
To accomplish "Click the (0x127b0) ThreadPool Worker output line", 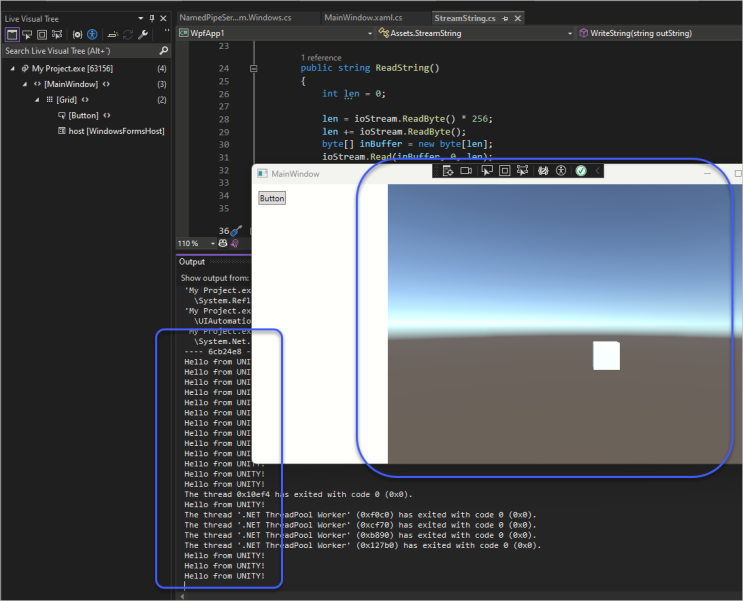I will pos(362,546).
